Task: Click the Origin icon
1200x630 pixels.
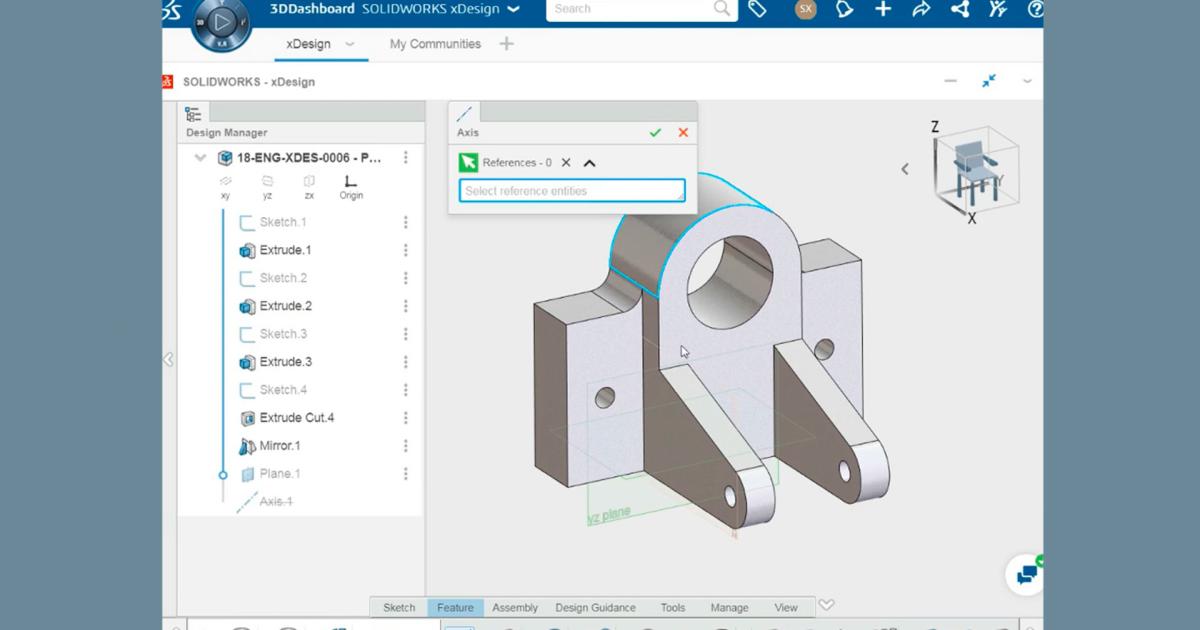Action: tap(350, 183)
